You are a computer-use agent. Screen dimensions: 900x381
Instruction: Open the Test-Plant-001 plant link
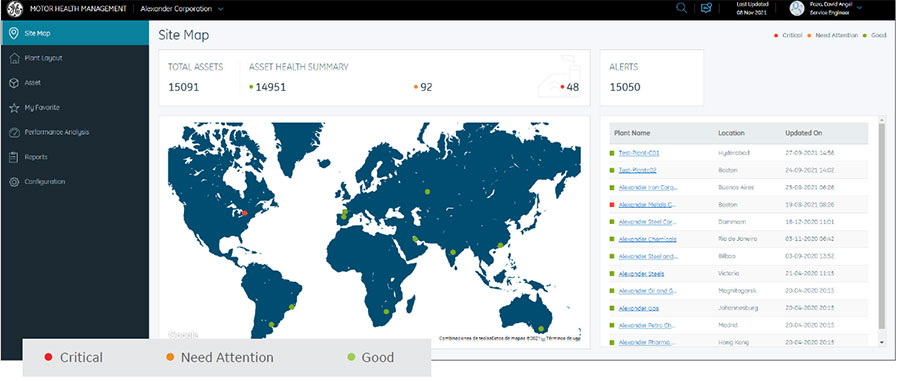pyautogui.click(x=639, y=153)
